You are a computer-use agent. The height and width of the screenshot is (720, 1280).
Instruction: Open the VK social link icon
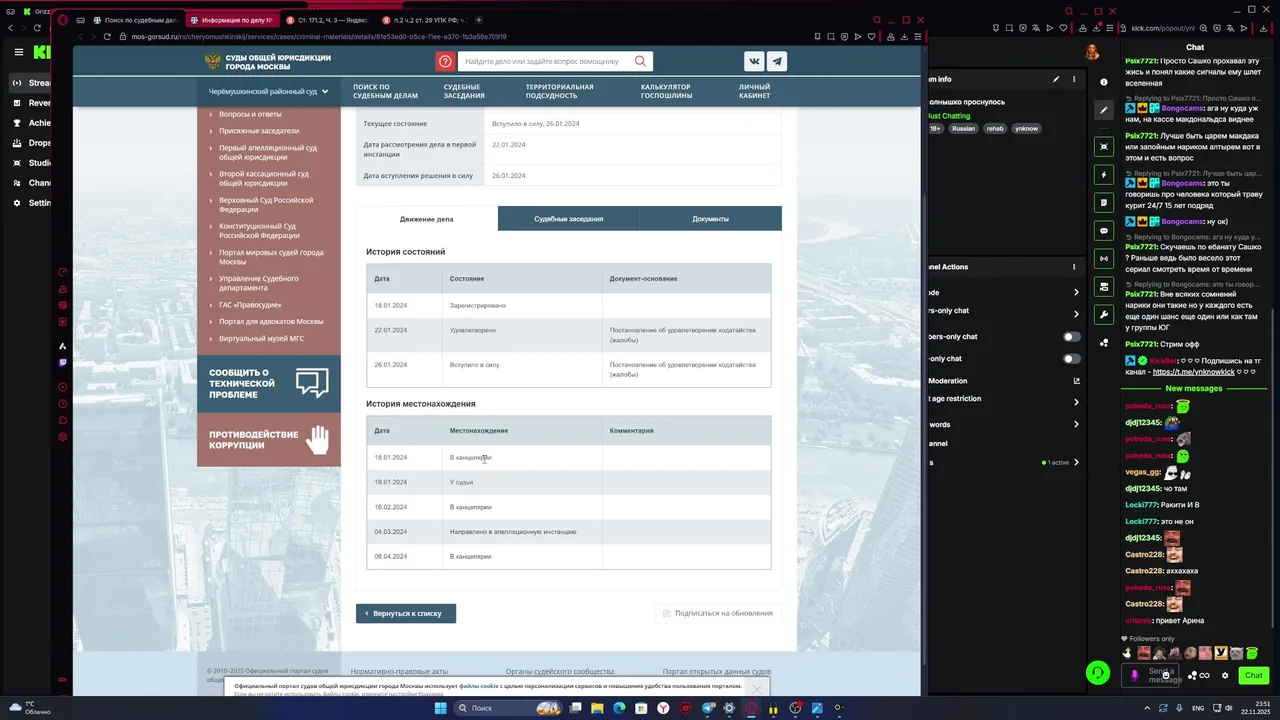pyautogui.click(x=754, y=61)
